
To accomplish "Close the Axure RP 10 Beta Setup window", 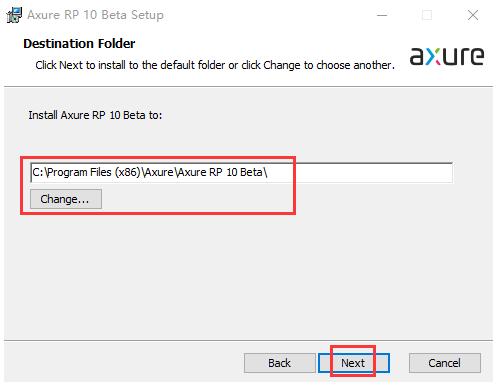I will click(473, 15).
